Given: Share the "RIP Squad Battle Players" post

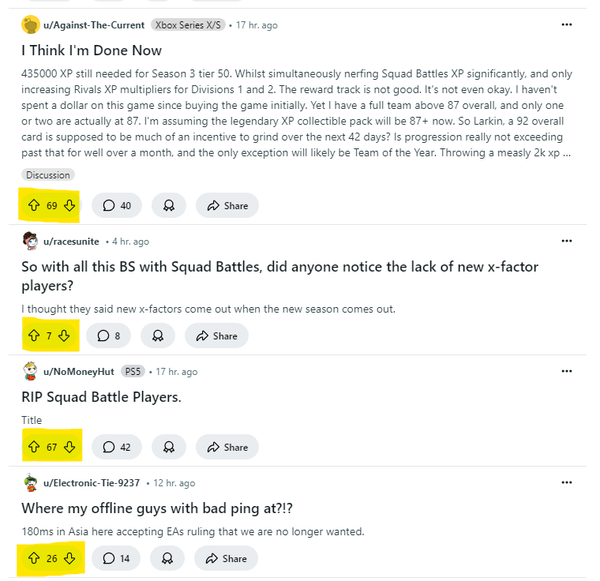Looking at the screenshot, I should (227, 447).
